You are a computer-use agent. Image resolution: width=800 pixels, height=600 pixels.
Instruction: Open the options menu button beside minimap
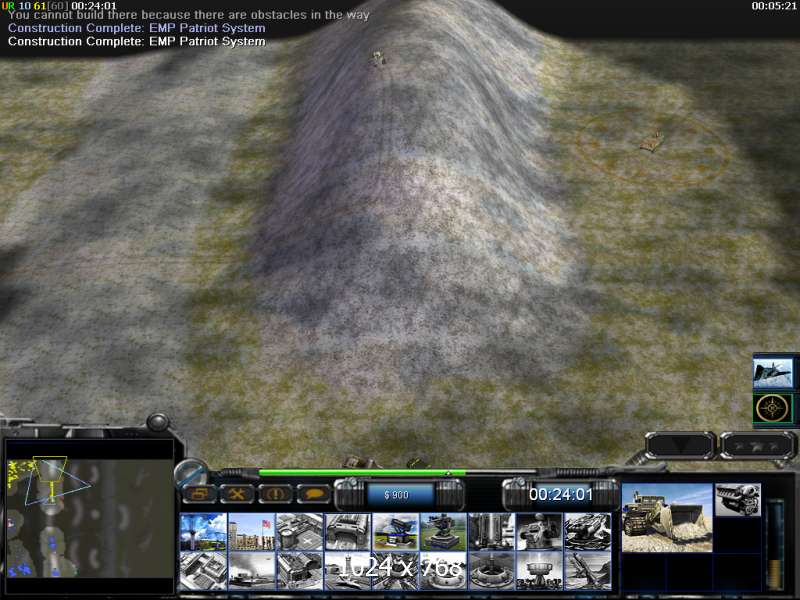[x=199, y=494]
